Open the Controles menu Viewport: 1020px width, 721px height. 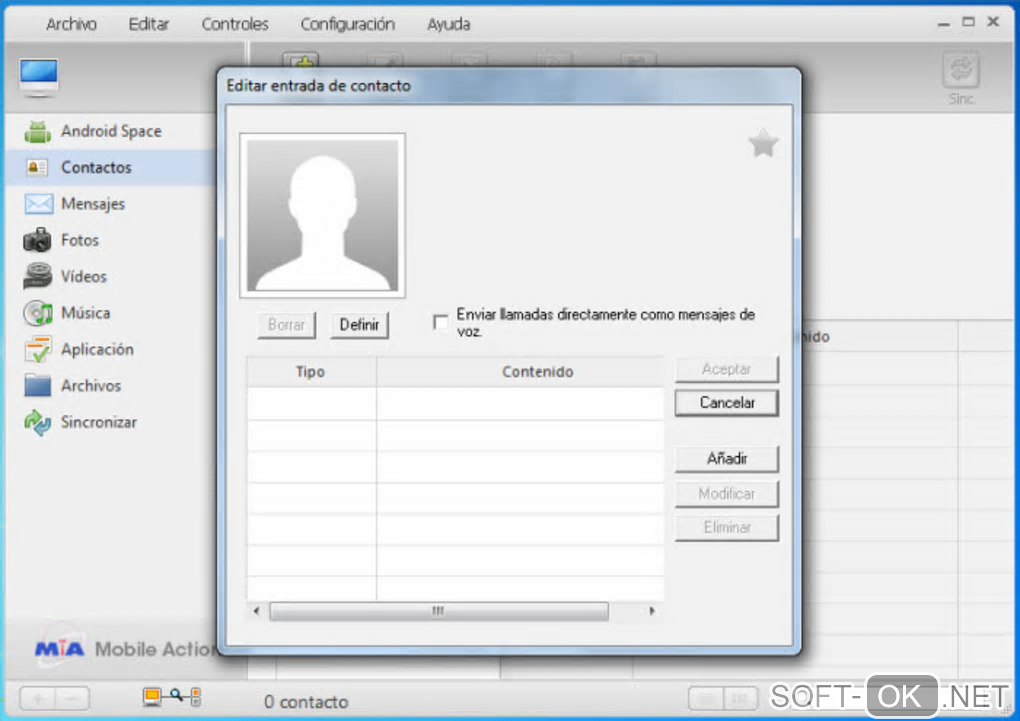(235, 24)
